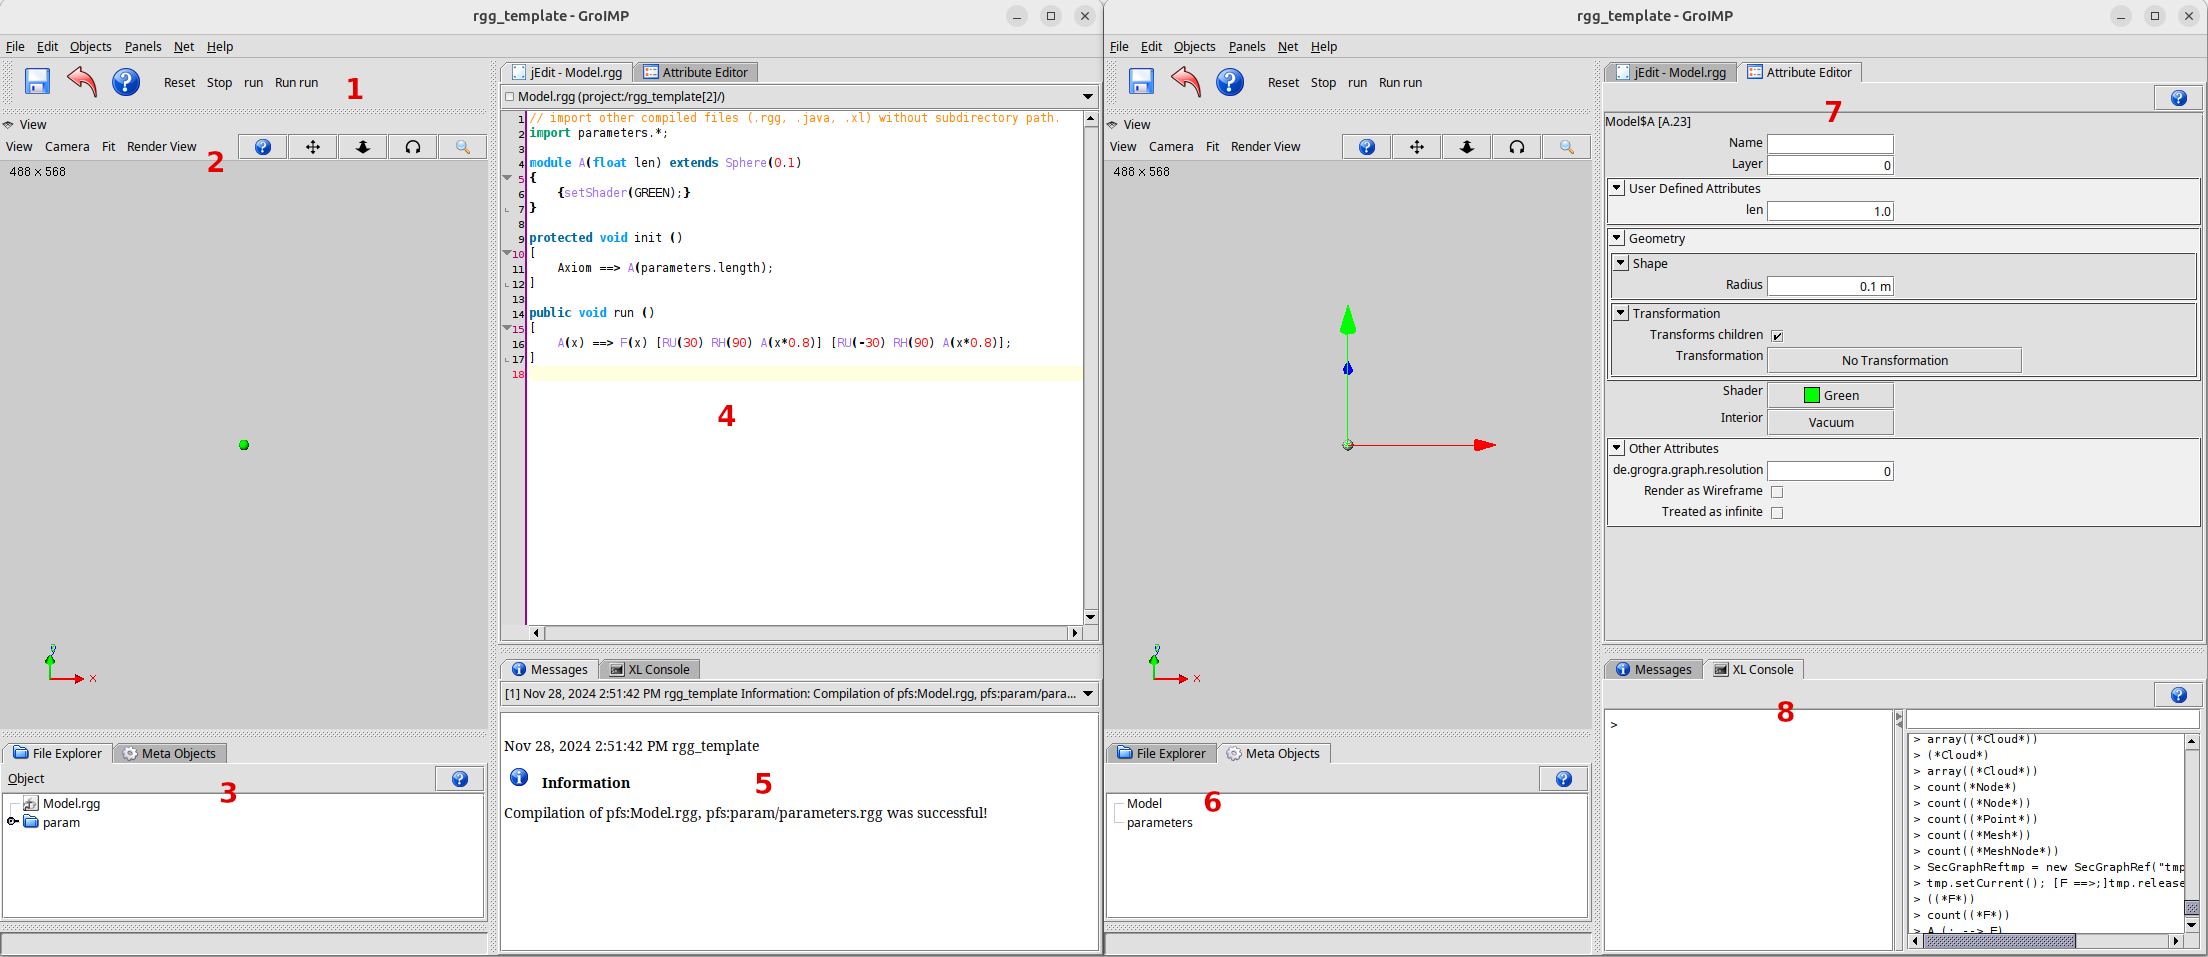2208x957 pixels.
Task: Click the red Undo arrow in right window
Action: [1185, 82]
